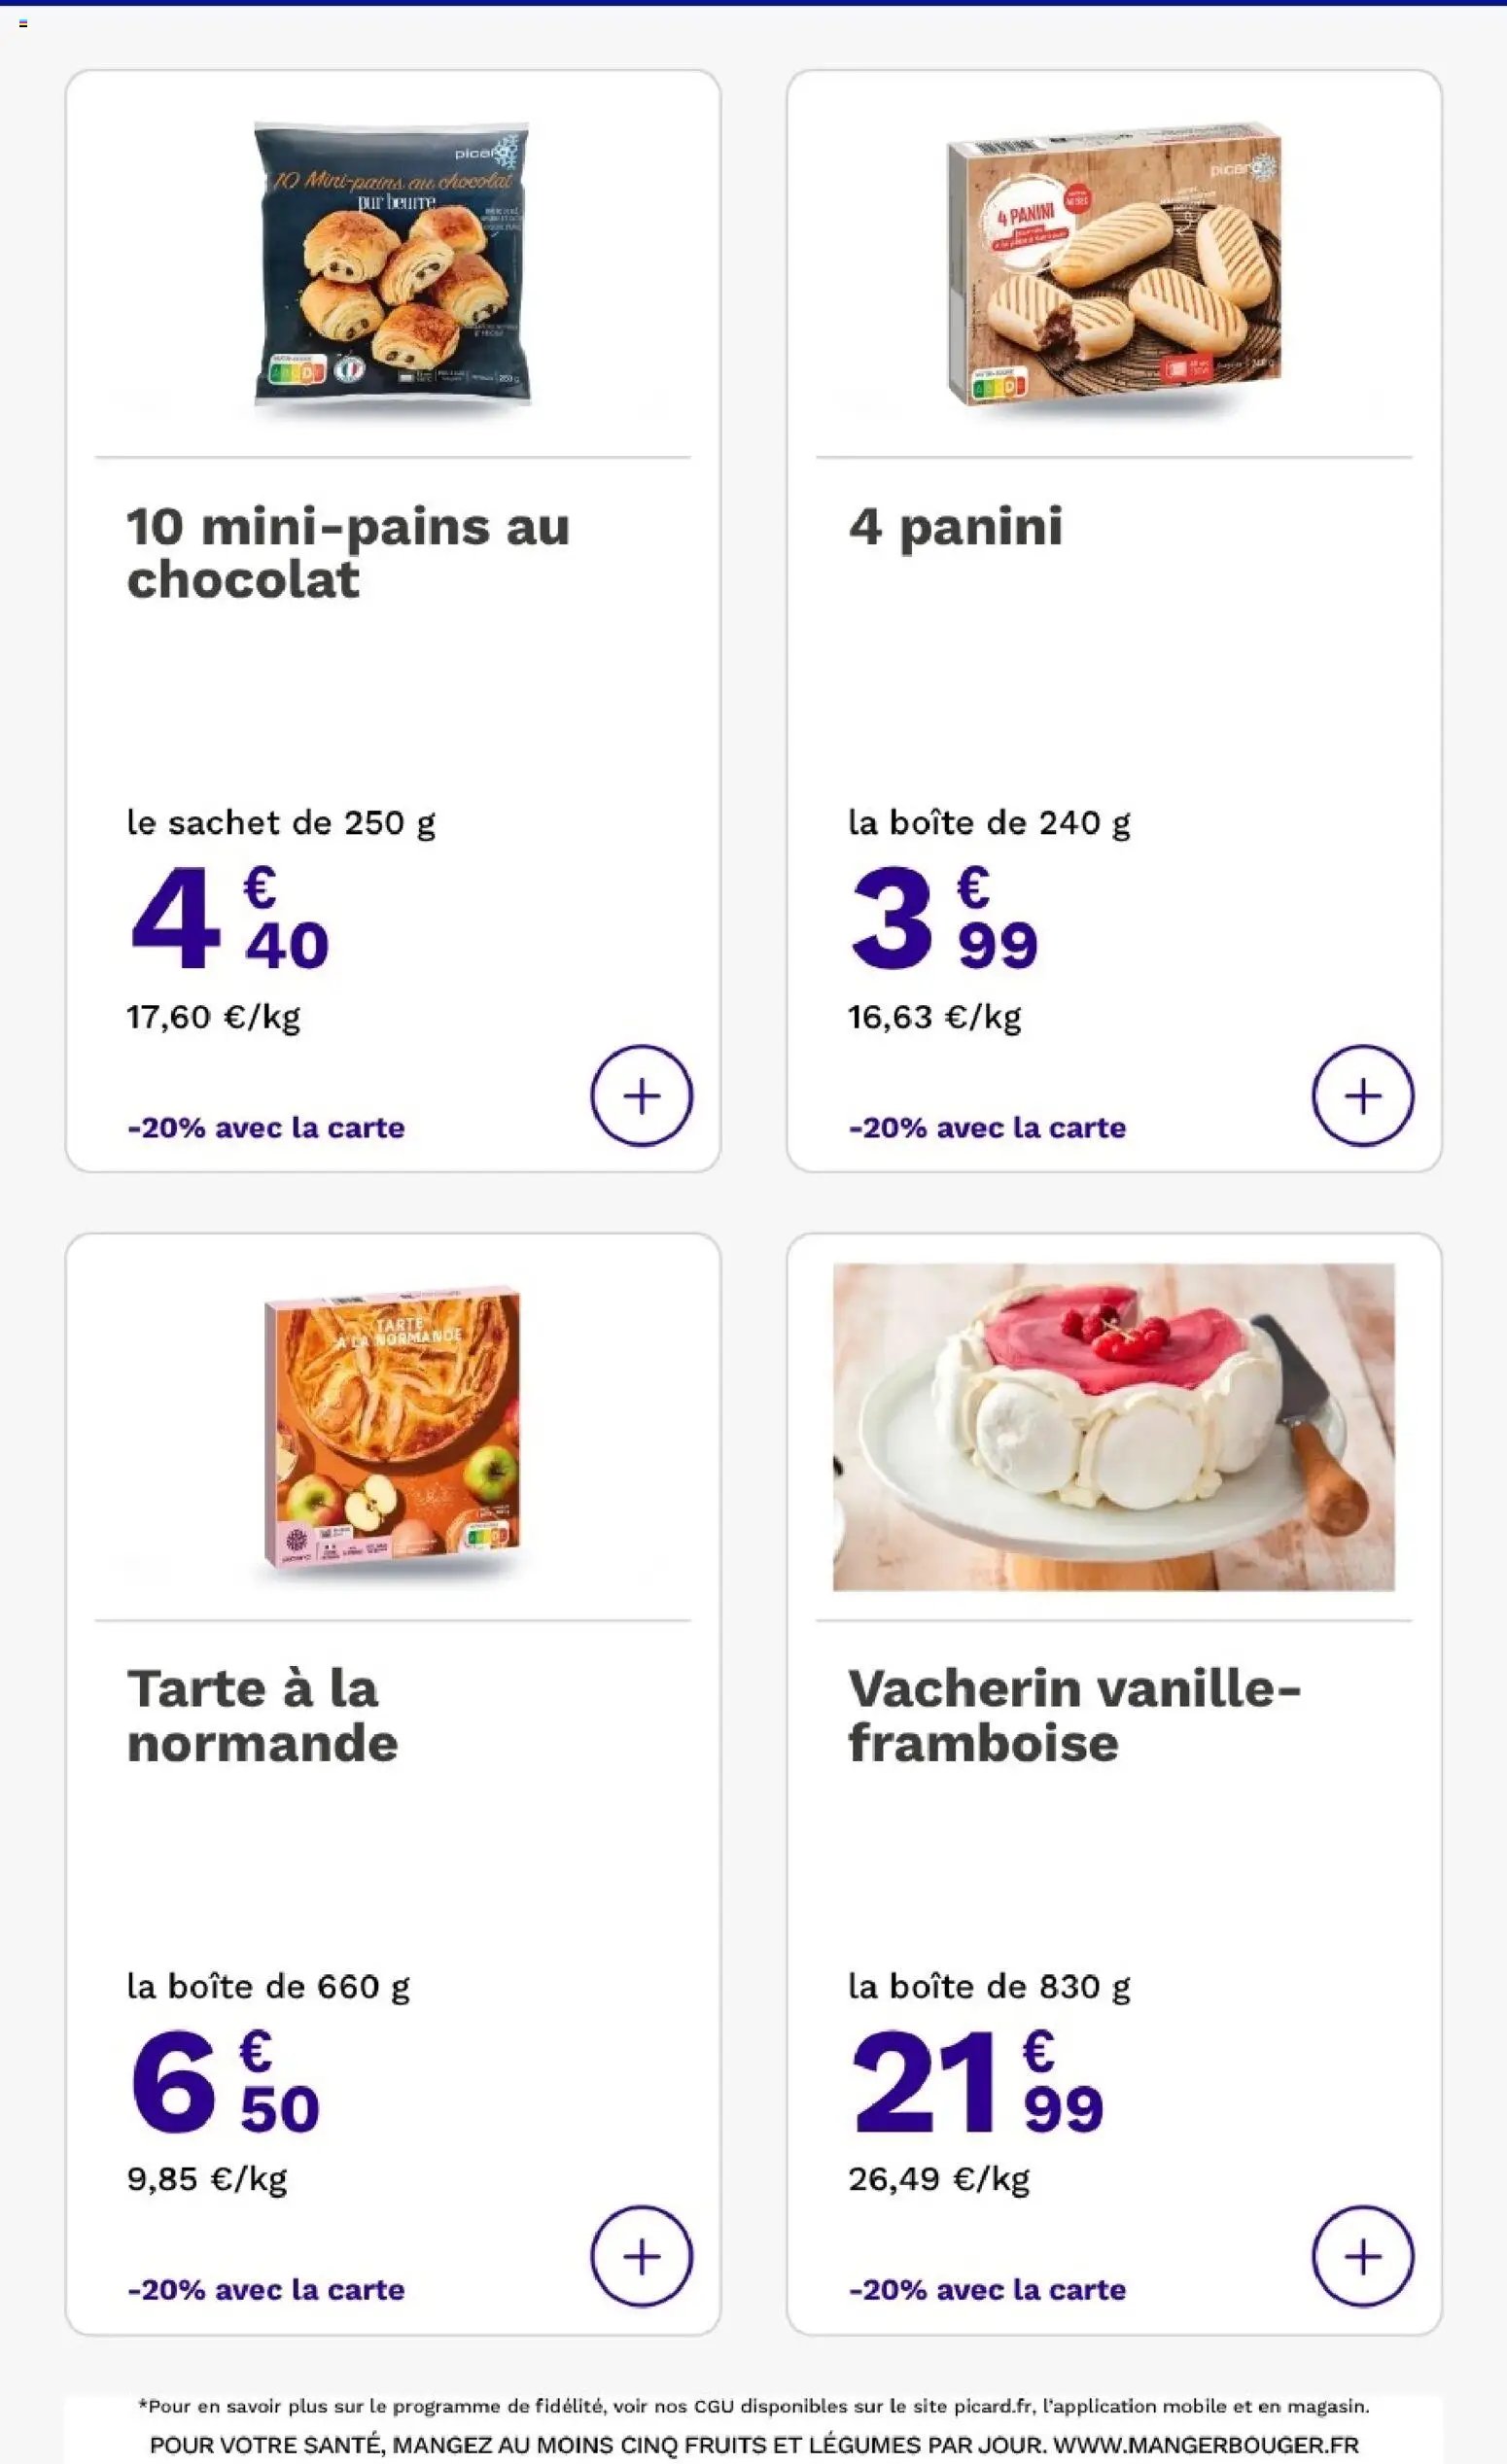The image size is (1507, 2464).
Task: Add 10 mini-pains au chocolat with plus icon
Action: pos(641,1096)
